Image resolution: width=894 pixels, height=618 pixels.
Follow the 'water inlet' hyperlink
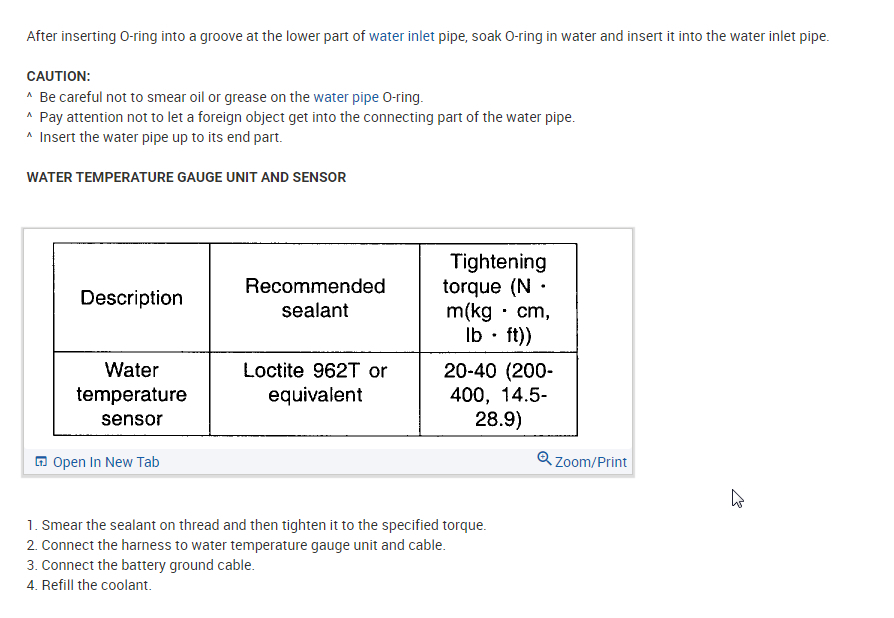coord(401,36)
